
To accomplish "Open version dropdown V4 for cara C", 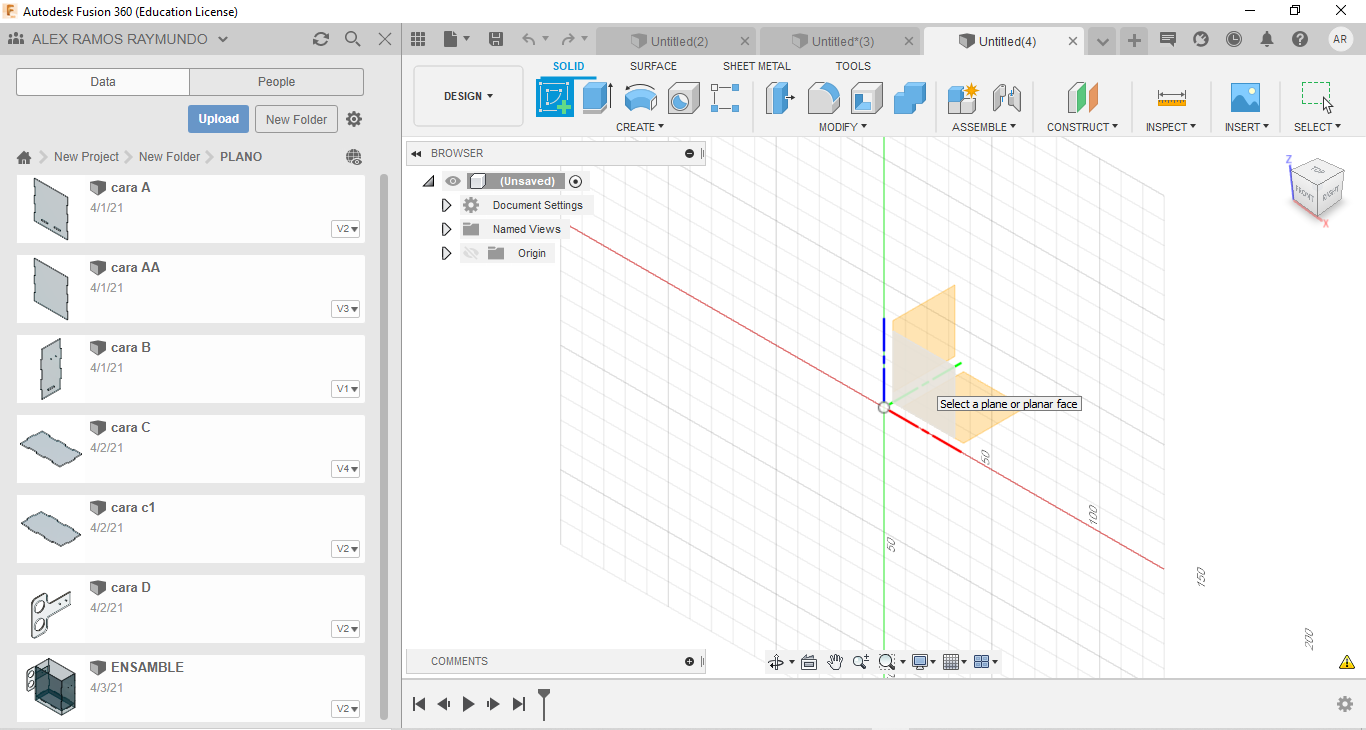I will point(346,469).
